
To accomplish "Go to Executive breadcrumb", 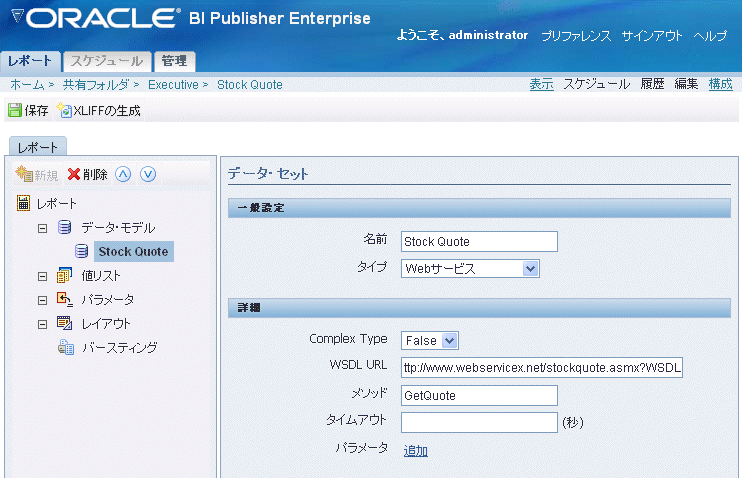I will 173,85.
